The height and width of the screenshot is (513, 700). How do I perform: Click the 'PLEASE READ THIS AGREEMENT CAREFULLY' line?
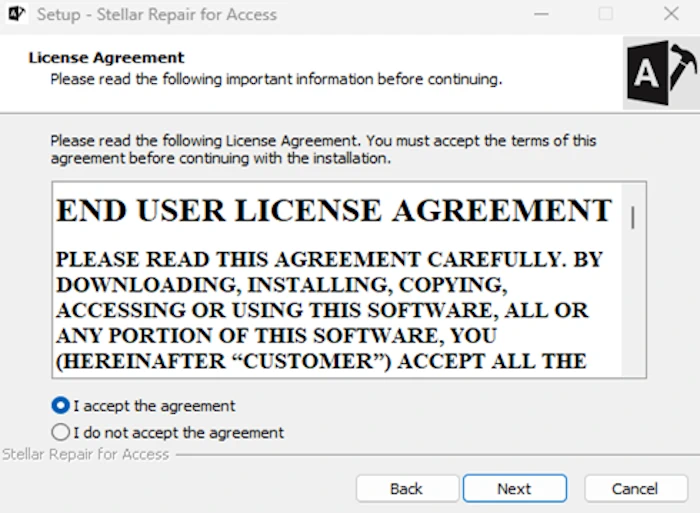pos(329,260)
